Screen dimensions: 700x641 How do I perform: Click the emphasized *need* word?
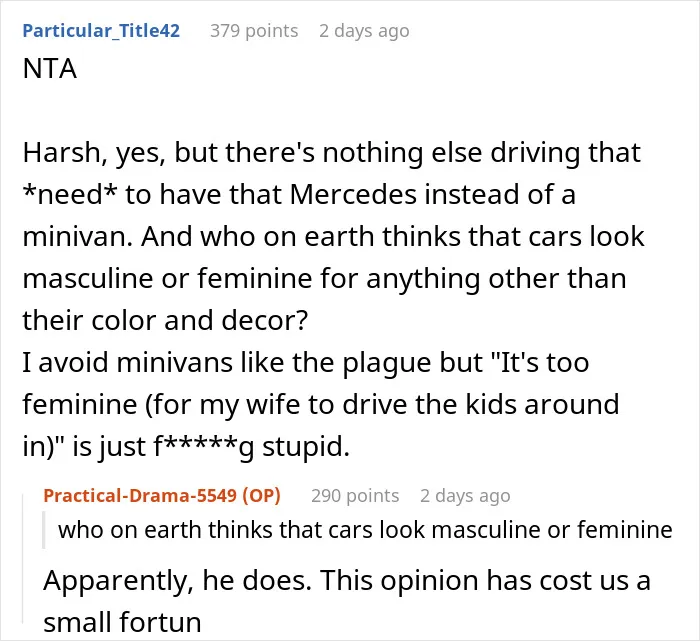pos(70,195)
